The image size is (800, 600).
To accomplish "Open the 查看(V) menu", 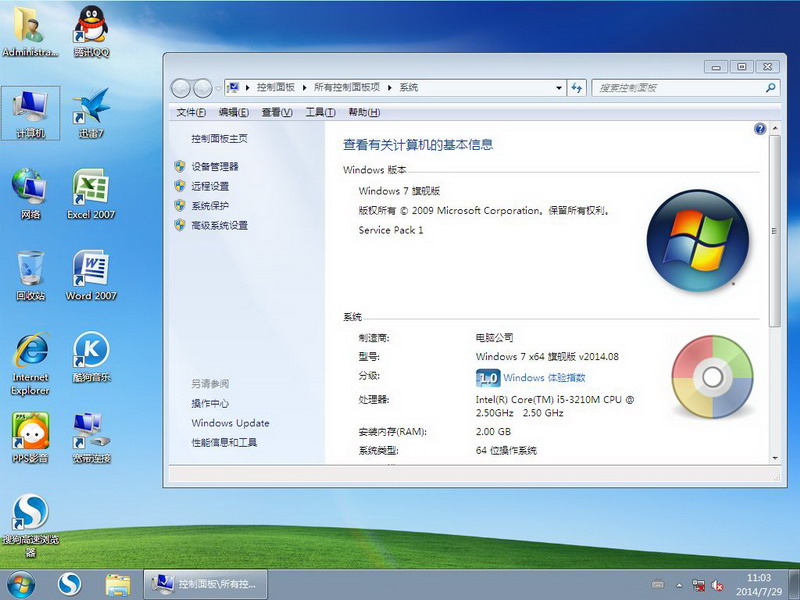I will (277, 112).
